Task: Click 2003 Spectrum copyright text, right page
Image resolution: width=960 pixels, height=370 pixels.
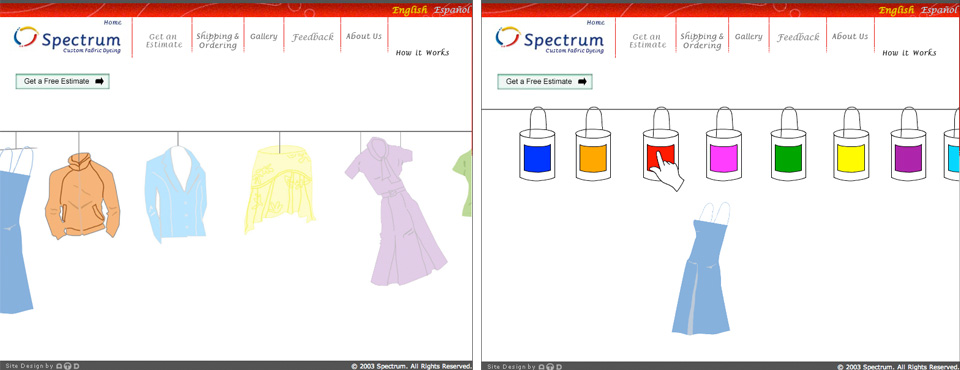Action: pos(897,366)
